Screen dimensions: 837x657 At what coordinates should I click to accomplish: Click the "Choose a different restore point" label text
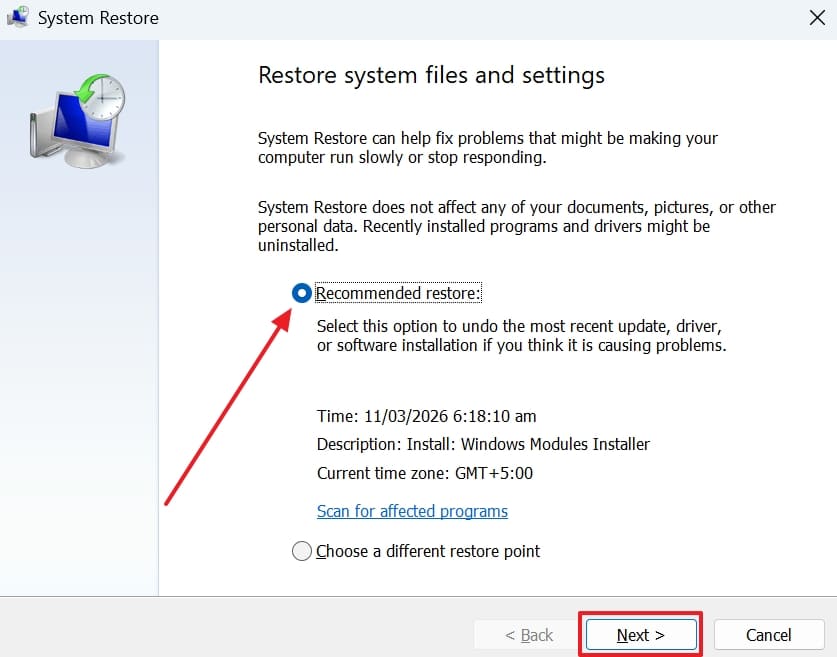pos(428,551)
